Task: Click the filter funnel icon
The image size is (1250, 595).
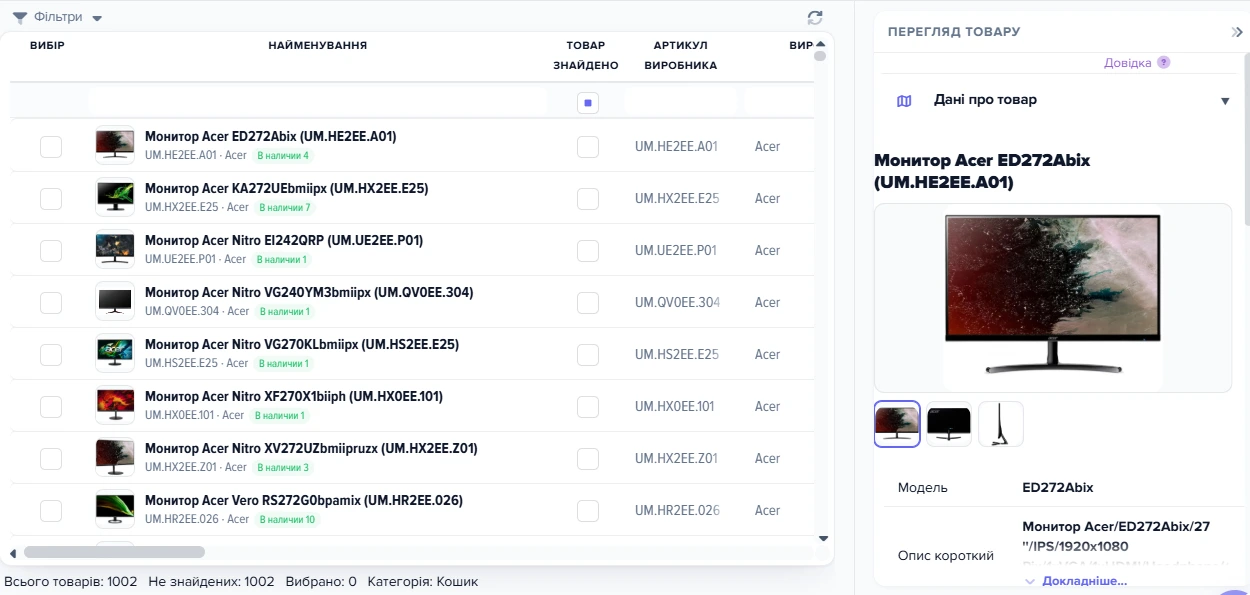Action: click(19, 18)
